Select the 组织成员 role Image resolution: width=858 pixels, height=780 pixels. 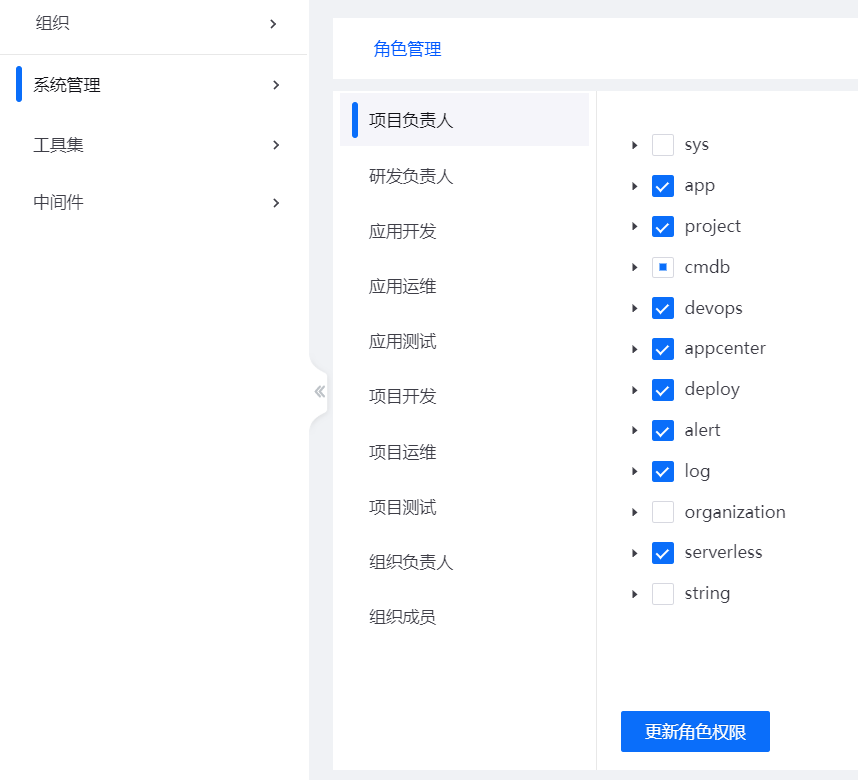tap(402, 617)
